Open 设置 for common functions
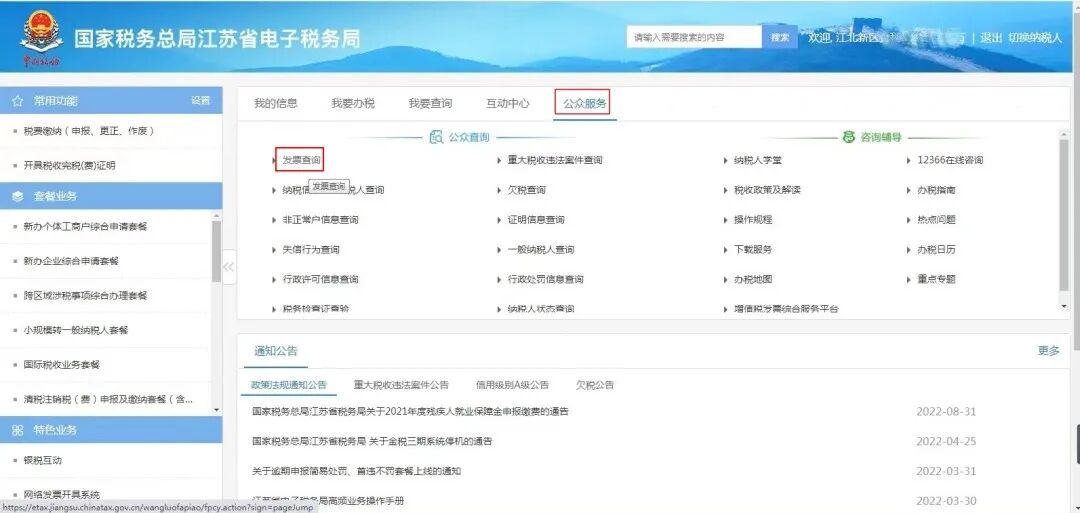 200,101
